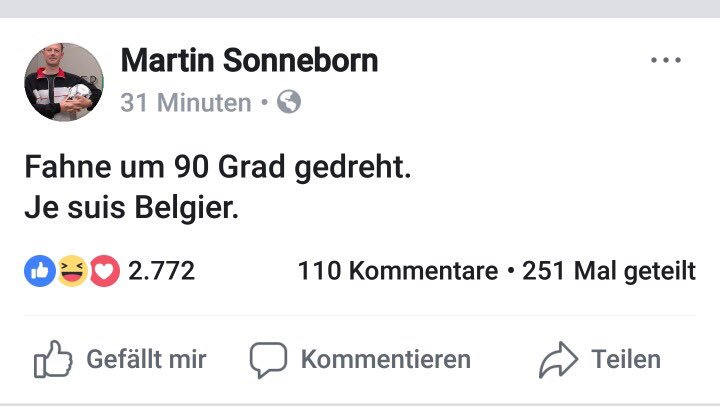The height and width of the screenshot is (406, 720).
Task: View the 2.772 reactions list
Action: 161,271
